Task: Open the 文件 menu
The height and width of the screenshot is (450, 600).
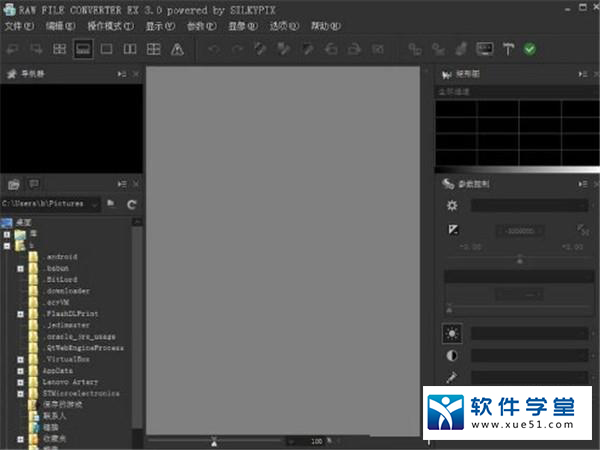Action: pos(19,26)
